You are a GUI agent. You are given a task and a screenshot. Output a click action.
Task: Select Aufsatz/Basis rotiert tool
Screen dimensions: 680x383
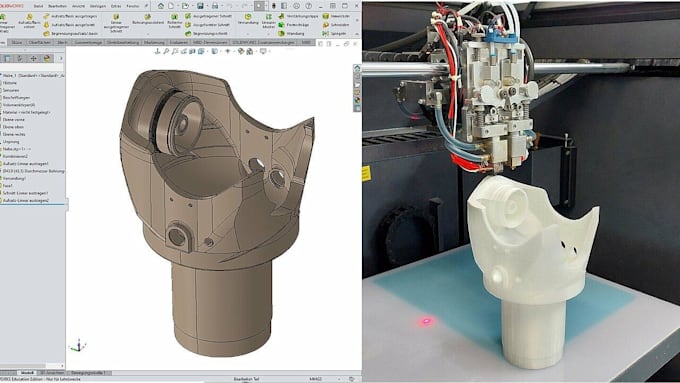(x=29, y=21)
